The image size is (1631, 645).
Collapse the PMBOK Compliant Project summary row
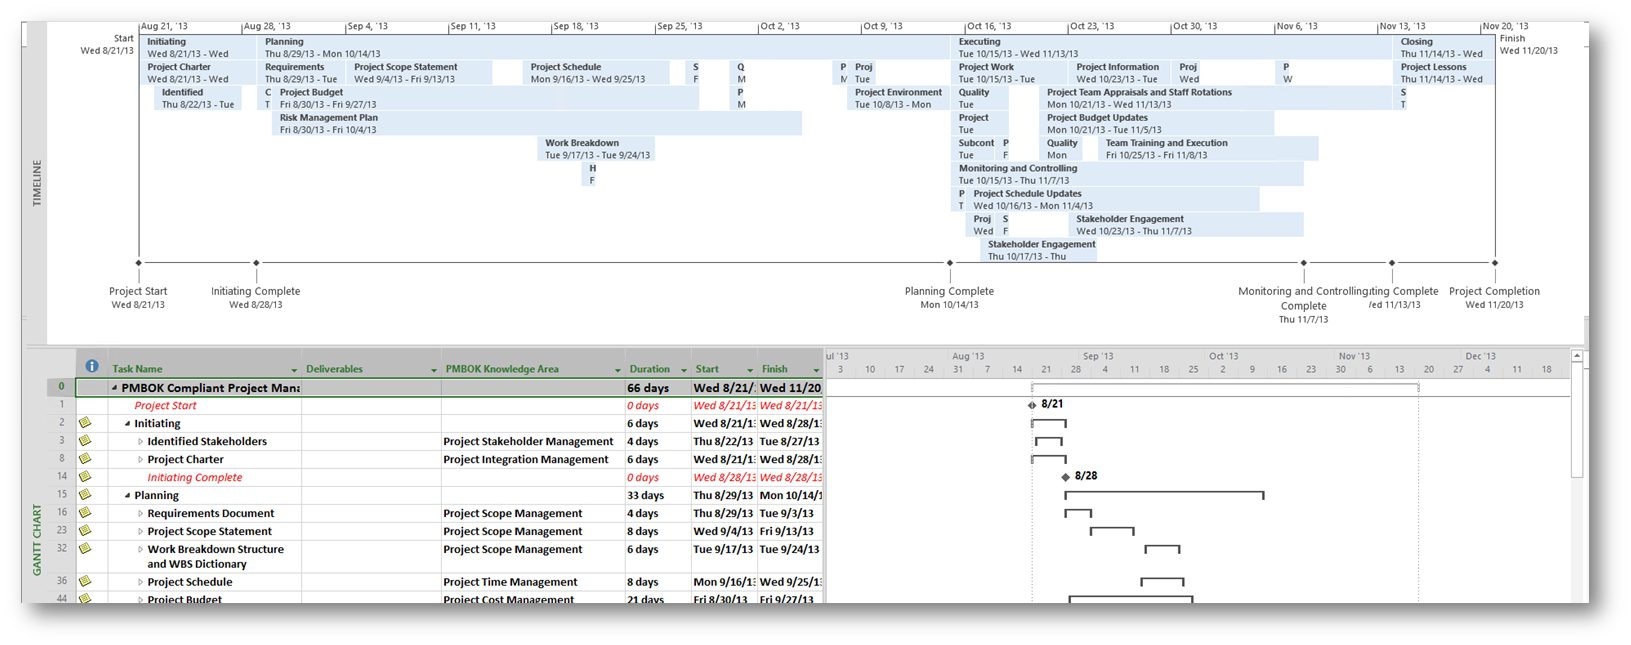tap(115, 388)
